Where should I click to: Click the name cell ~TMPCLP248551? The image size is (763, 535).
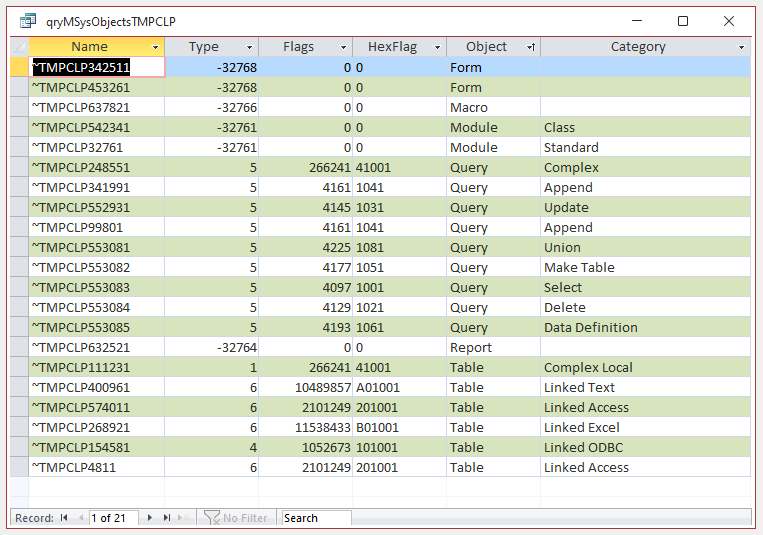pyautogui.click(x=97, y=167)
